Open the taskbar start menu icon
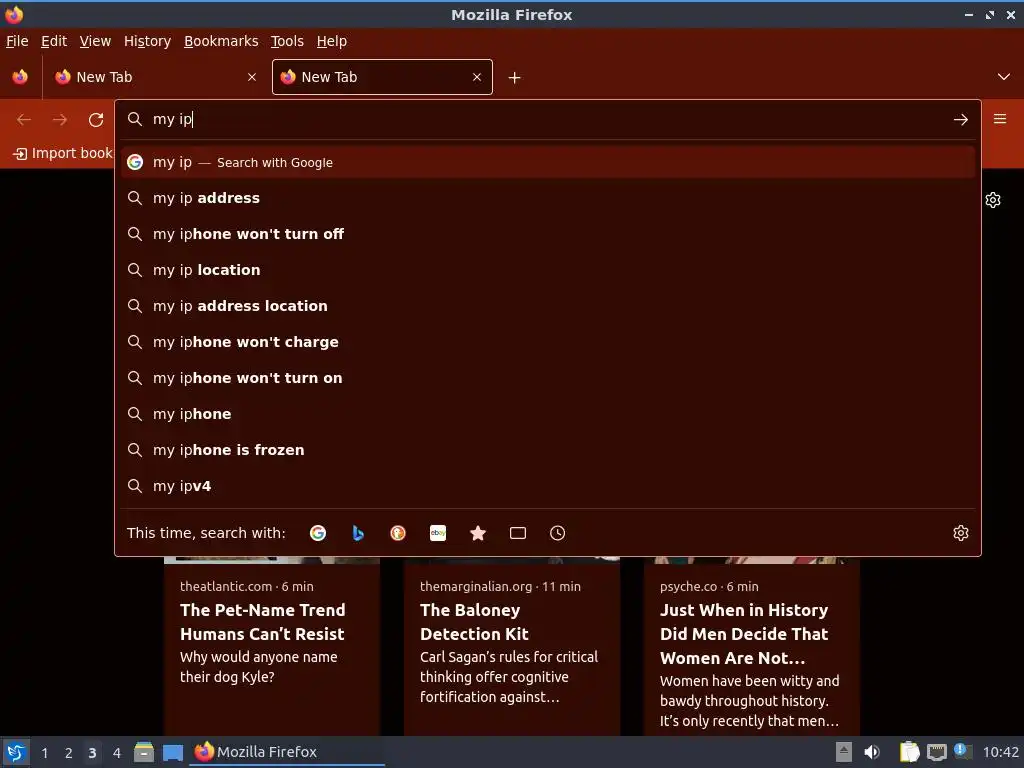Viewport: 1024px width, 768px height. coord(16,752)
